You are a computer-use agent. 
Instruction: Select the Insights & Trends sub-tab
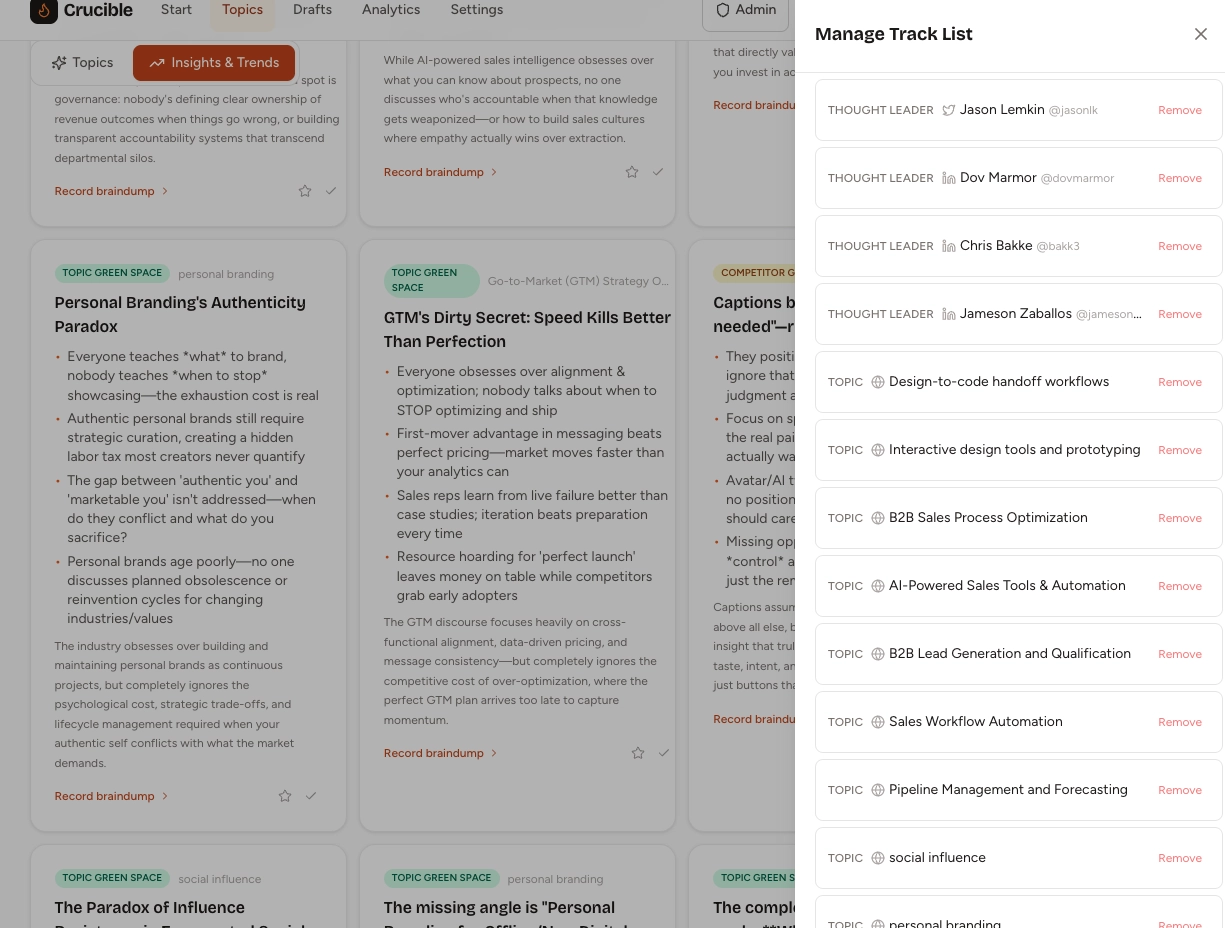tap(214, 63)
